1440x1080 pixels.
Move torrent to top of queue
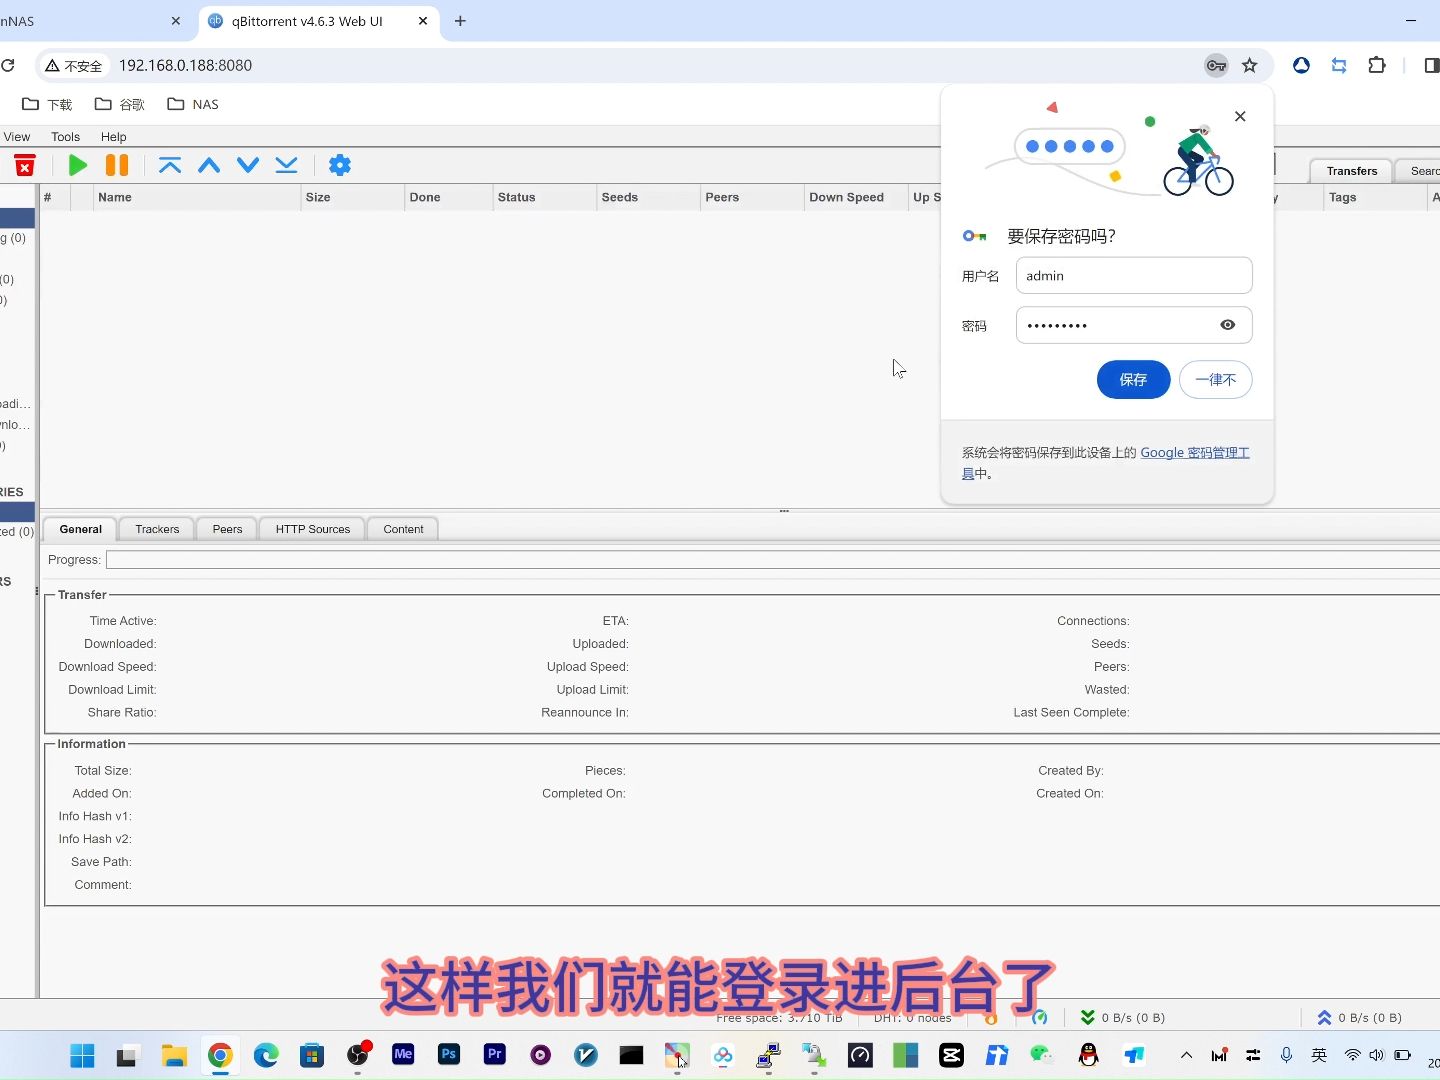click(171, 165)
